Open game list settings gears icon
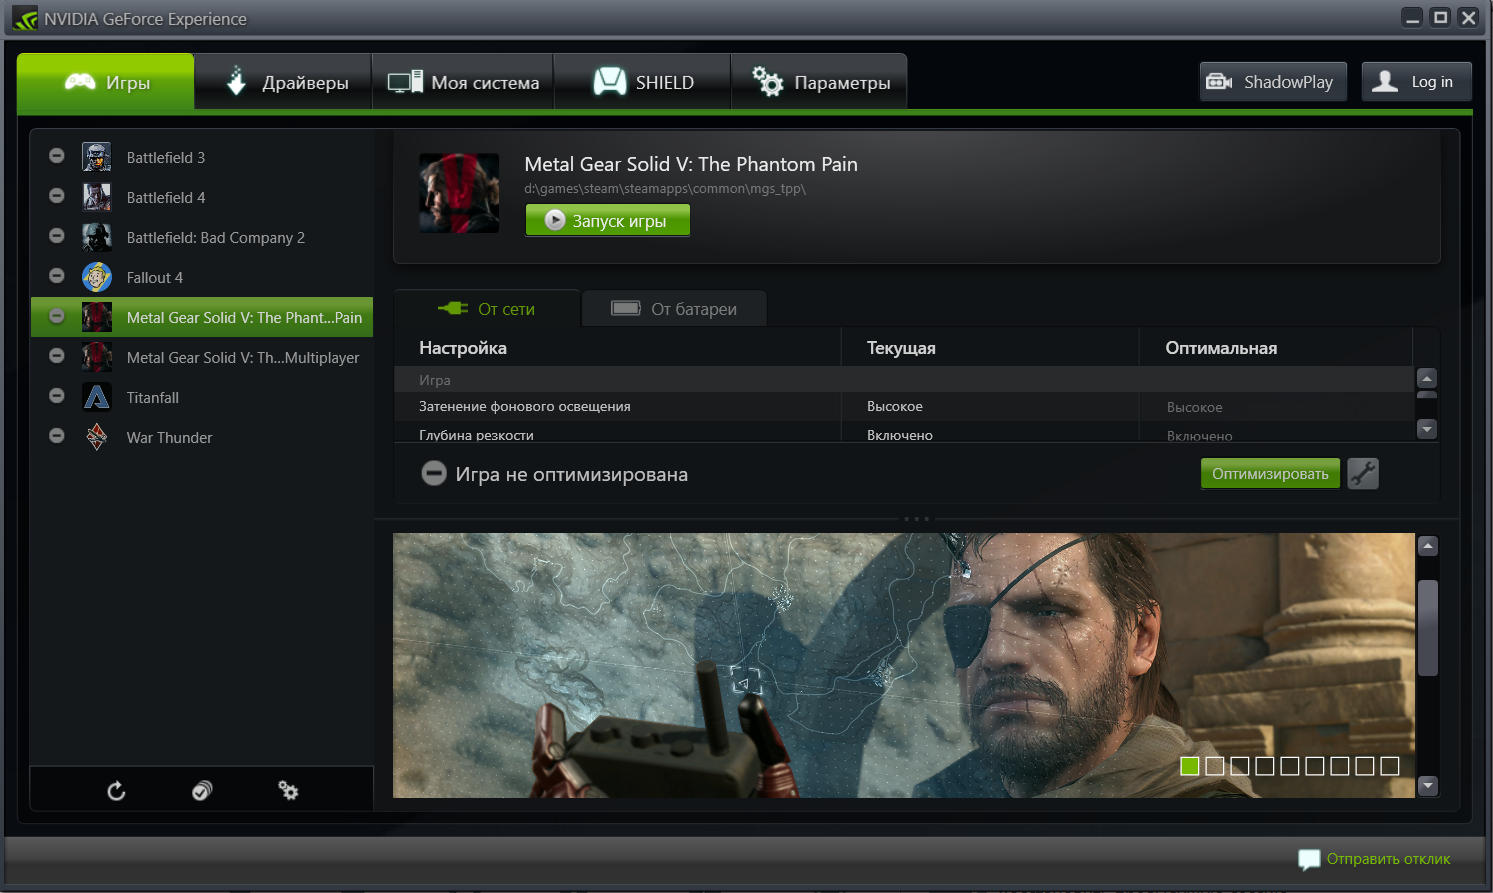1493x893 pixels. (x=288, y=791)
